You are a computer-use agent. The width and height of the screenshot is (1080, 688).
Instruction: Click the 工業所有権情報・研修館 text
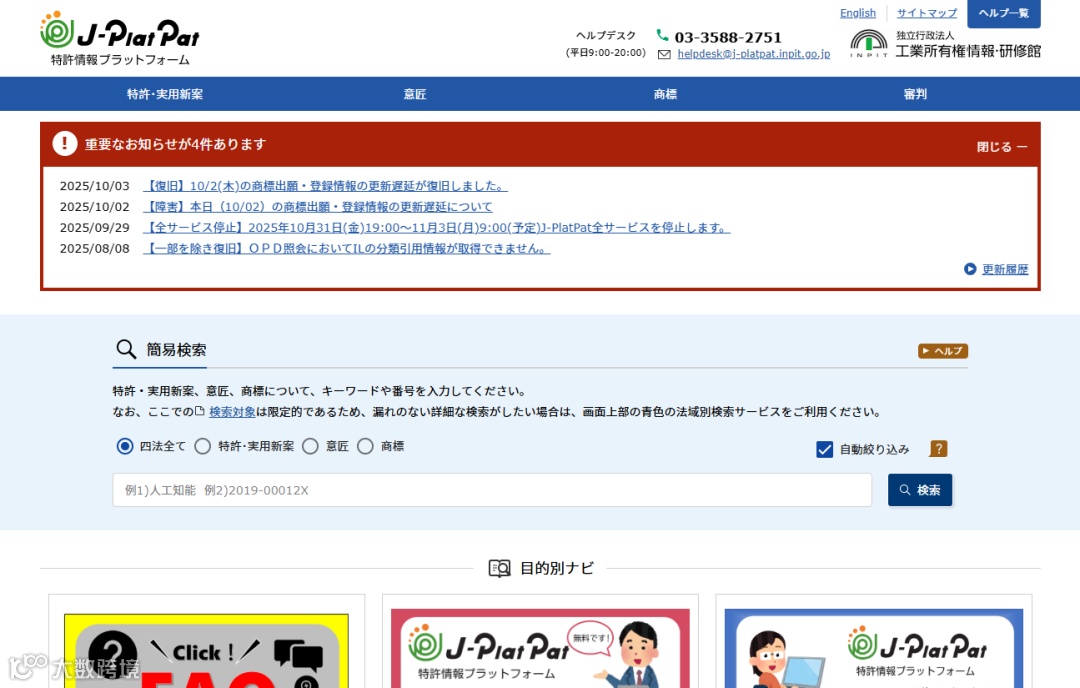968,51
